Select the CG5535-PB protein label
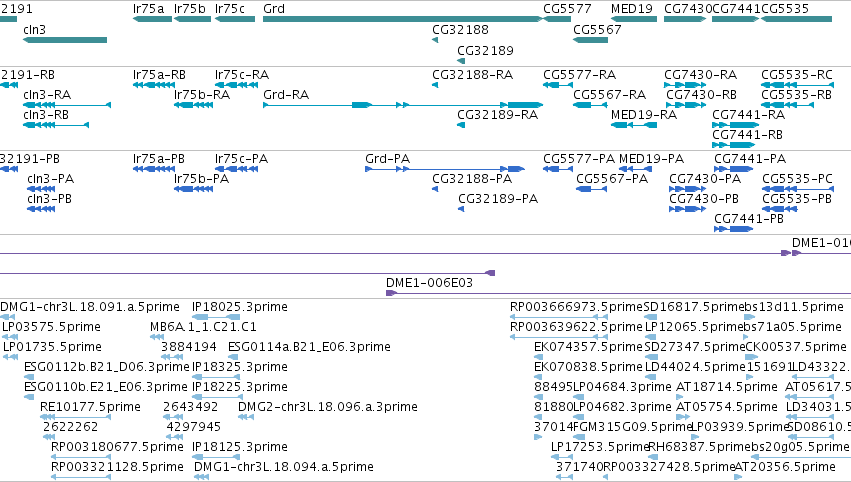Screen dimensions: 851x482 coord(797,199)
